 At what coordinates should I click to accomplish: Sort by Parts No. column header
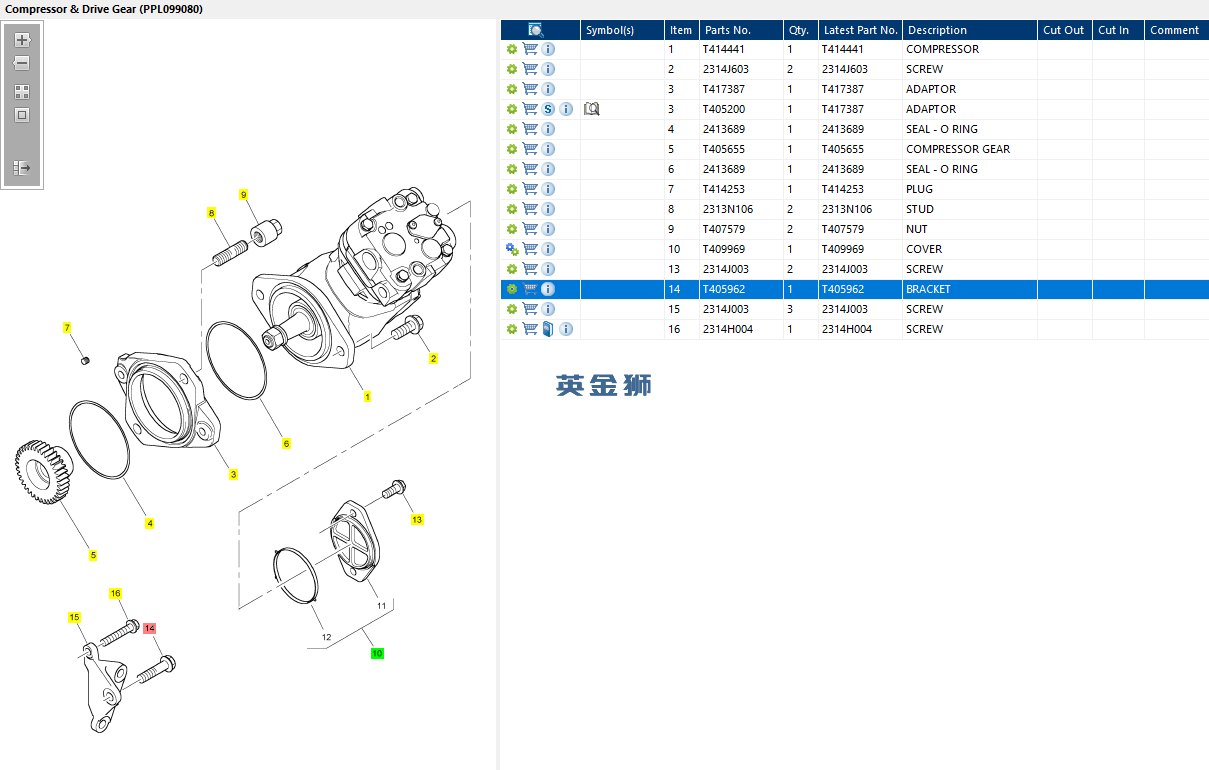740,30
